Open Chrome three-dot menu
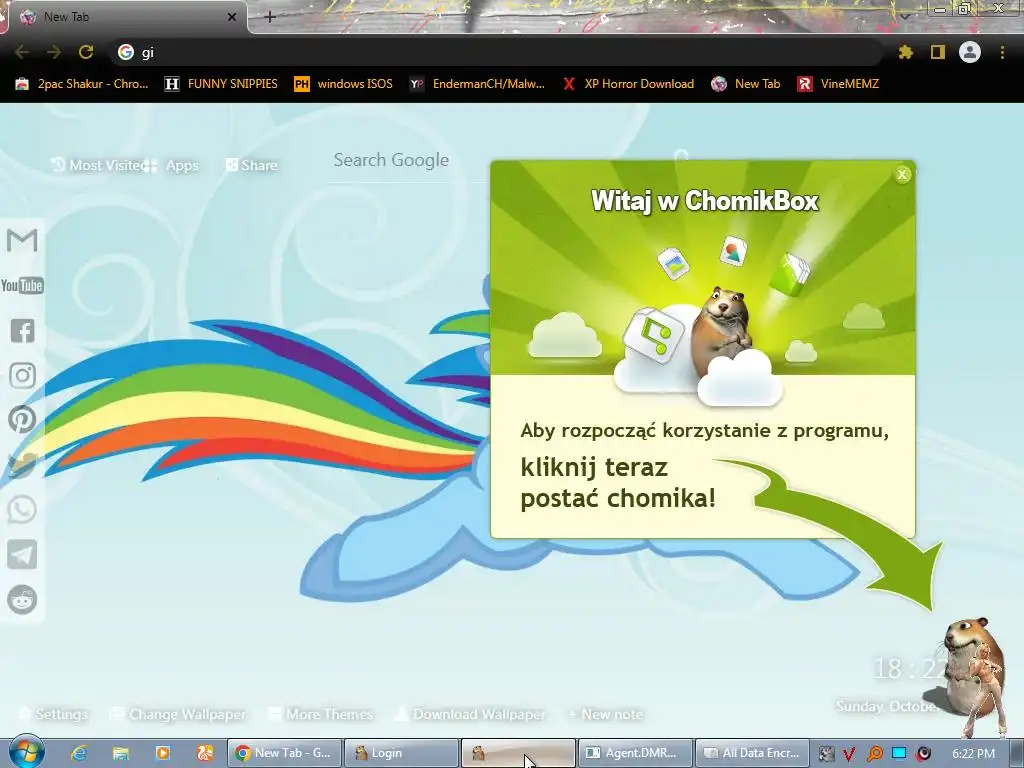The width and height of the screenshot is (1024, 768). [x=1002, y=52]
